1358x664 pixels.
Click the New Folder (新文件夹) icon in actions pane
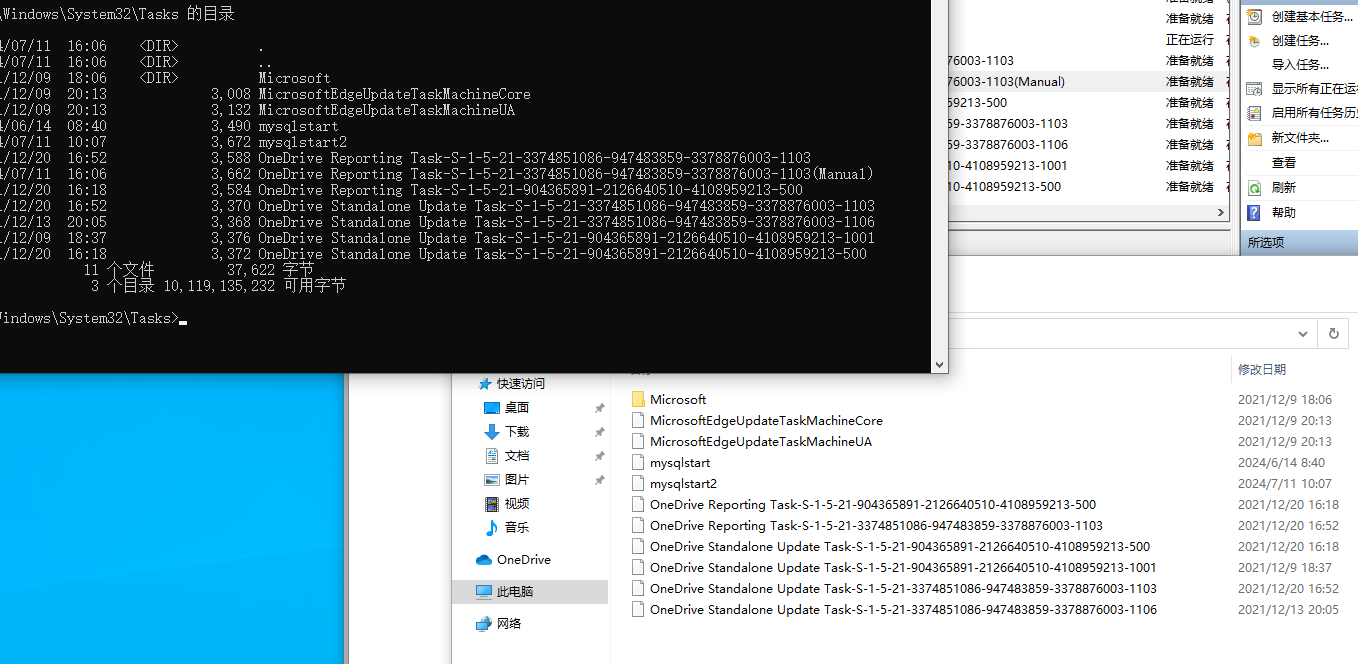(1254, 140)
